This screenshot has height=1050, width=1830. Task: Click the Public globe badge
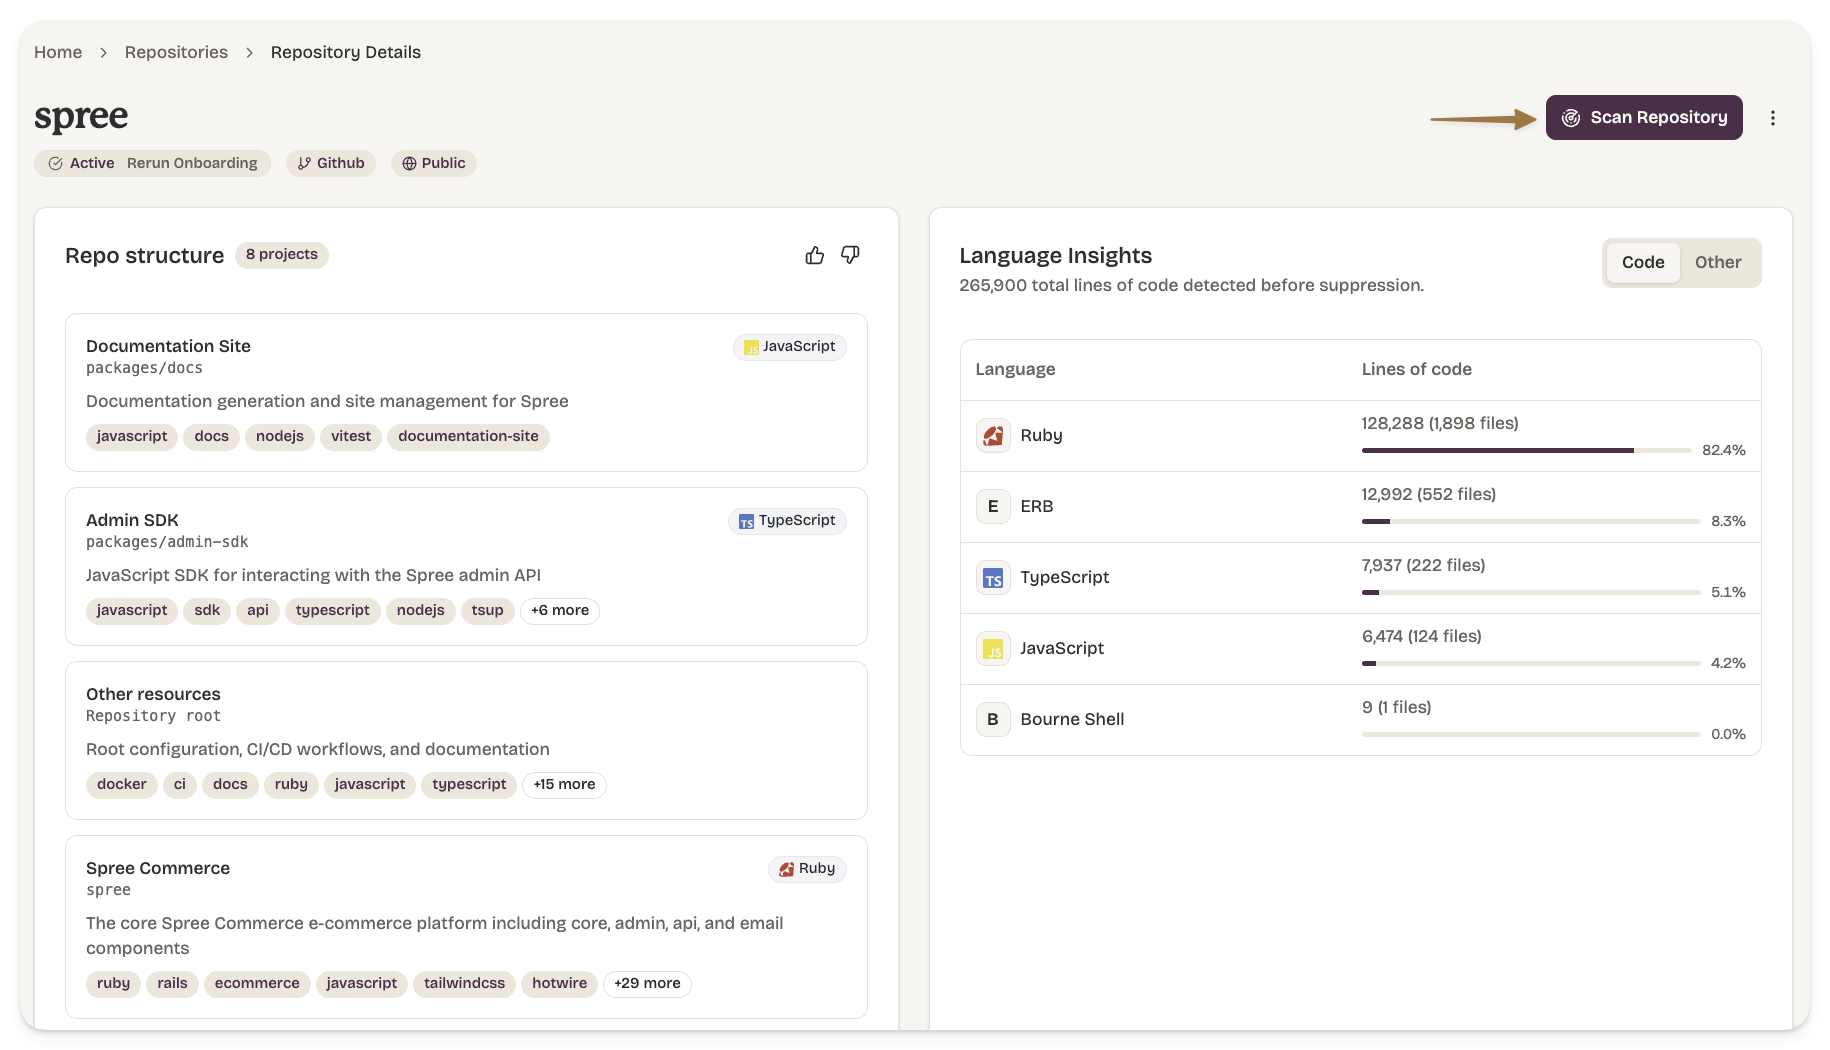434,164
